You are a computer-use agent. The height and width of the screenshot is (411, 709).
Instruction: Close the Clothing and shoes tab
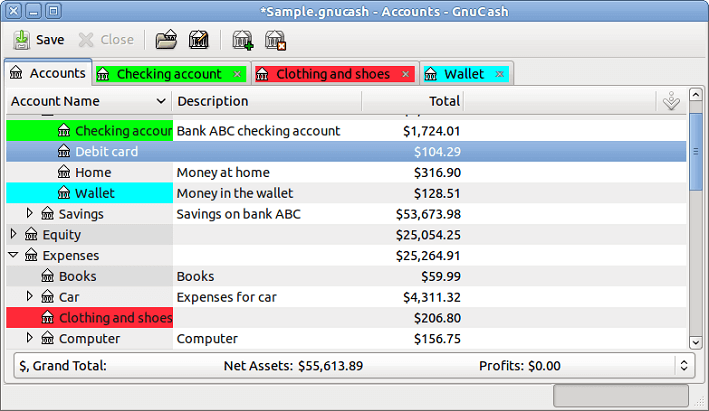pos(405,74)
